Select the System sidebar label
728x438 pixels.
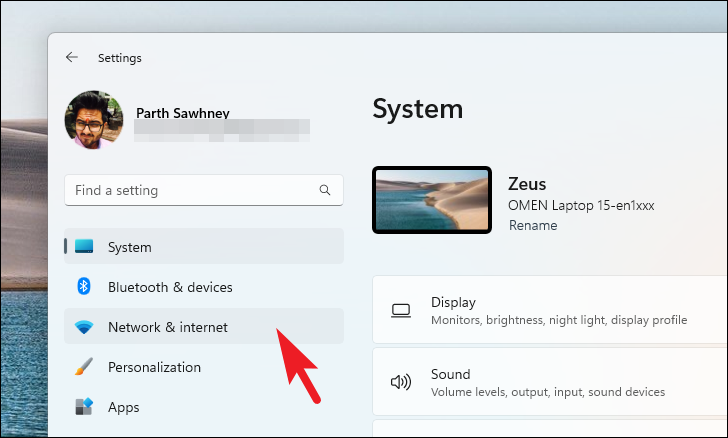coord(130,247)
